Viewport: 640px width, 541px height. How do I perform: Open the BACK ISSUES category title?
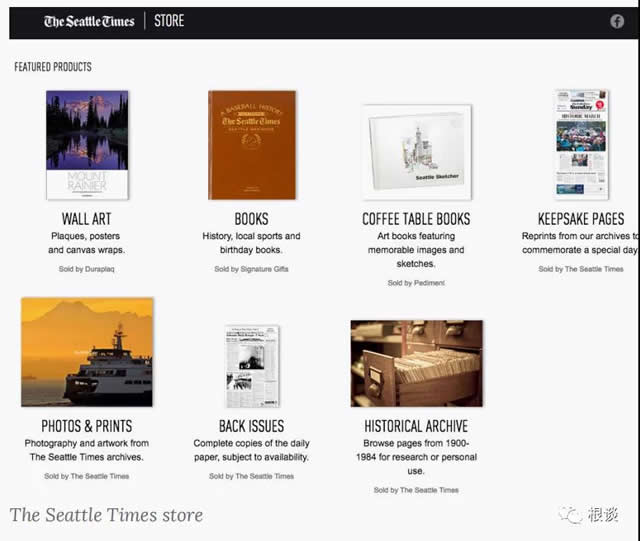(x=252, y=426)
